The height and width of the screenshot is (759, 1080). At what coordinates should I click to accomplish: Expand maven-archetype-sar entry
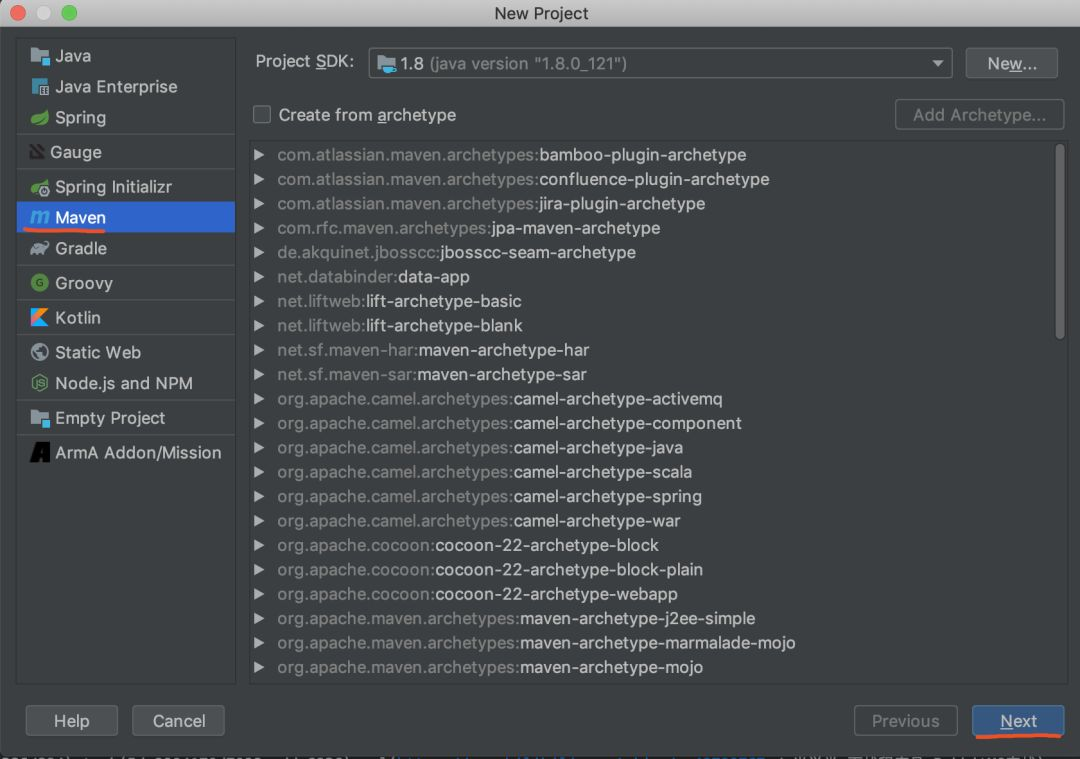click(259, 375)
